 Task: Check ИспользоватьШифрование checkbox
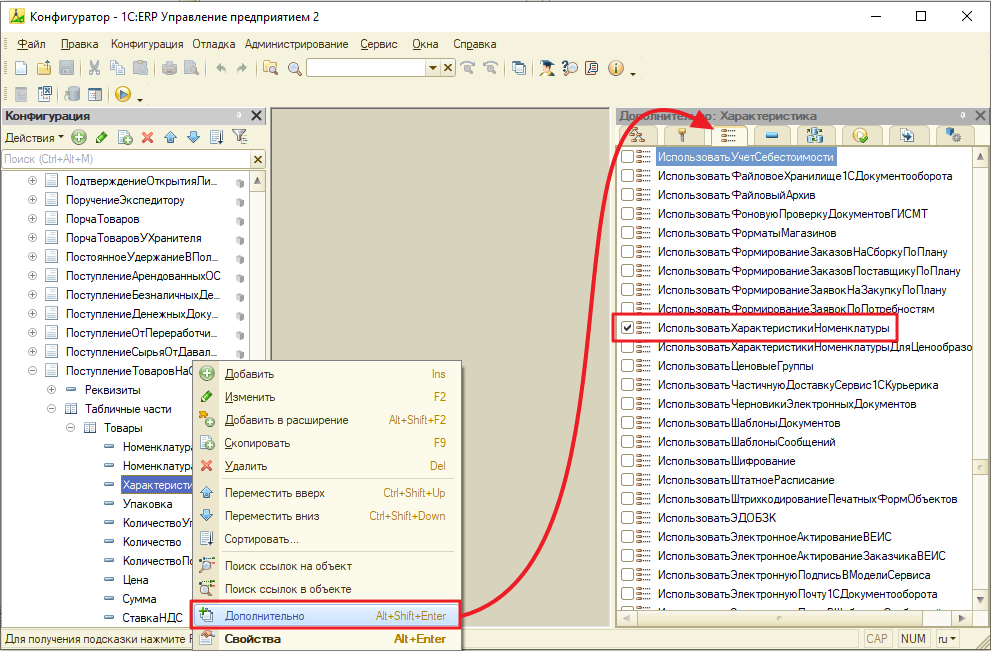coord(627,461)
